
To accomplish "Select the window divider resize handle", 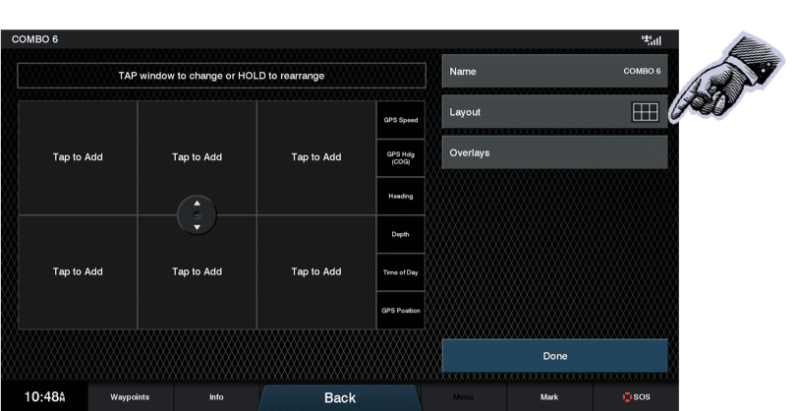I will [197, 215].
